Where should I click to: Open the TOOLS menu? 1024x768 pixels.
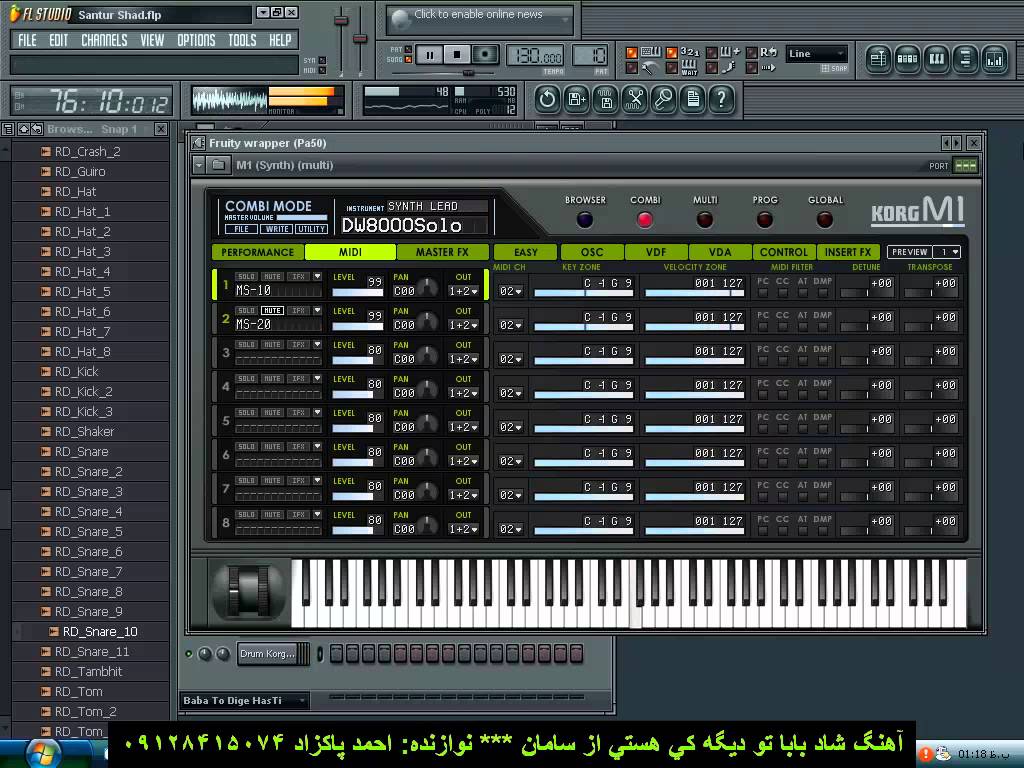pyautogui.click(x=242, y=40)
